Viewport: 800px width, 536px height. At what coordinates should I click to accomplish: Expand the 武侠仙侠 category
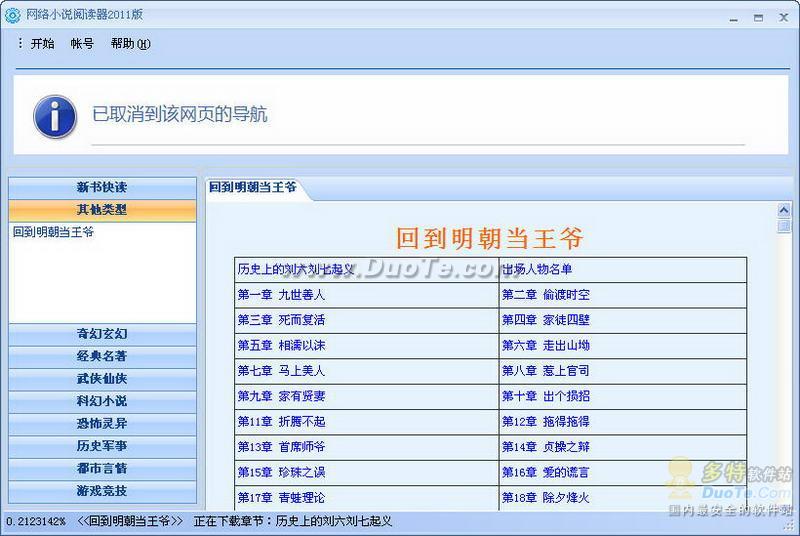102,379
